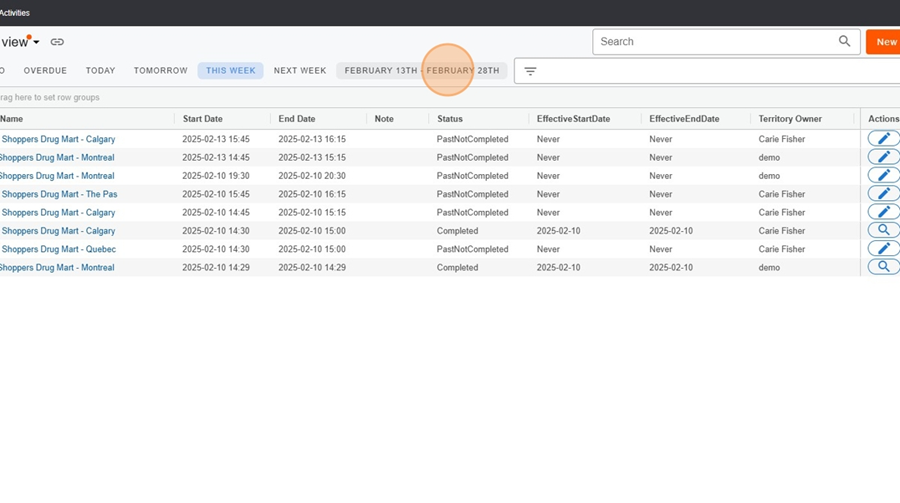This screenshot has height=503, width=900.
Task: Click the End Date cell 2025-02-10 20:30
Action: click(312, 176)
